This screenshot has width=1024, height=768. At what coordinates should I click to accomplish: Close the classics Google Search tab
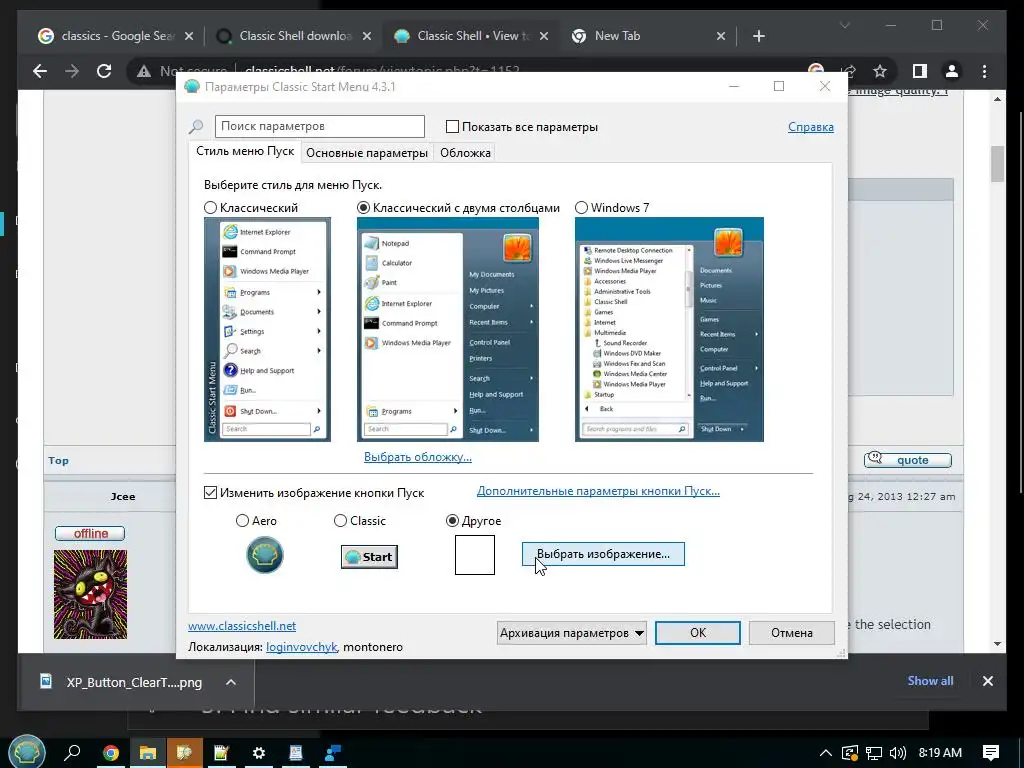coord(189,36)
